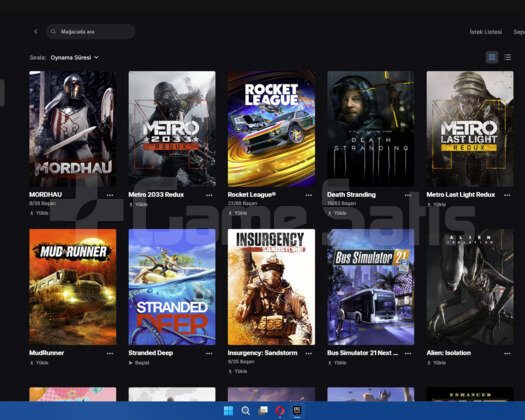Screen dimensions: 525x420
Task: Click the Epic Games Launcher taskbar icon
Action: click(x=297, y=411)
